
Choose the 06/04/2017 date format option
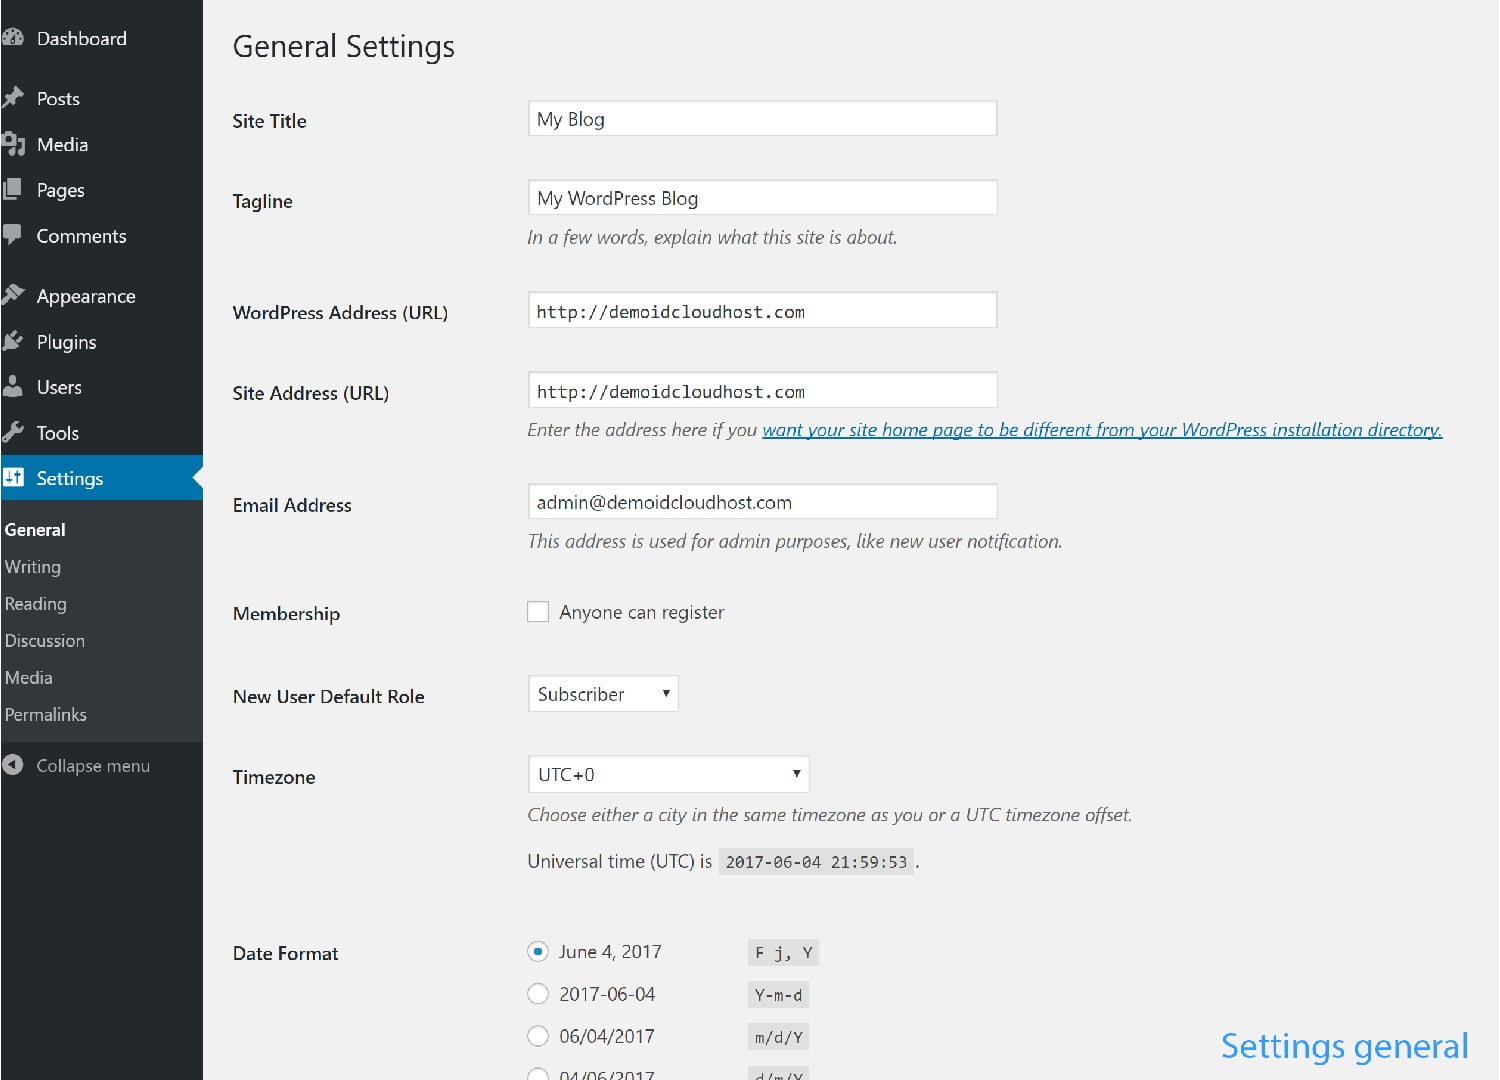(538, 1035)
